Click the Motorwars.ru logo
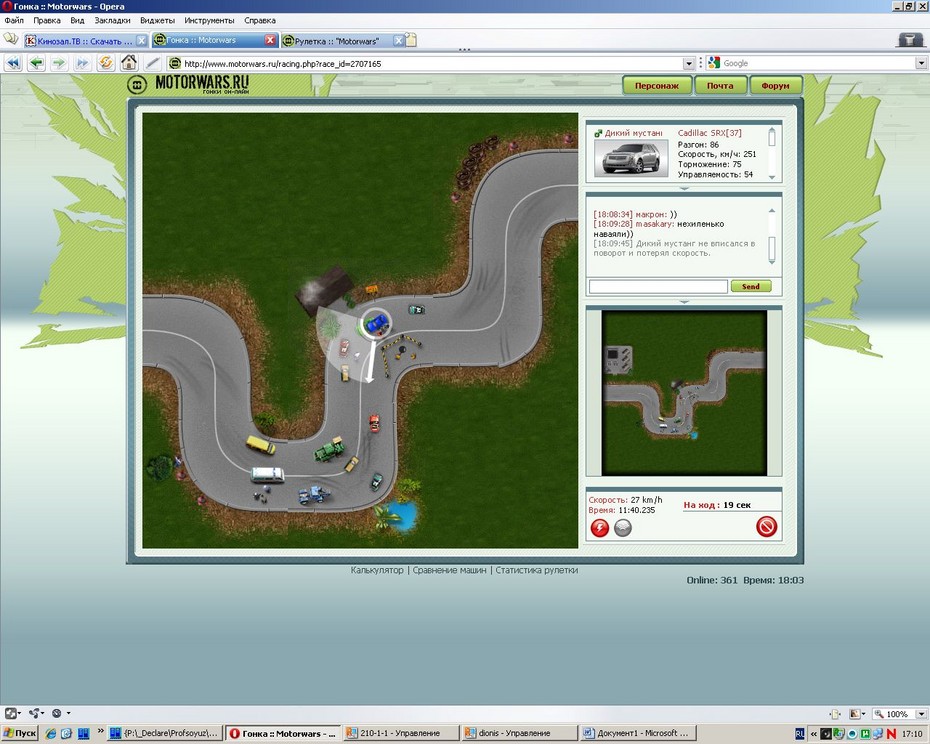The height and width of the screenshot is (744, 930). tap(189, 84)
